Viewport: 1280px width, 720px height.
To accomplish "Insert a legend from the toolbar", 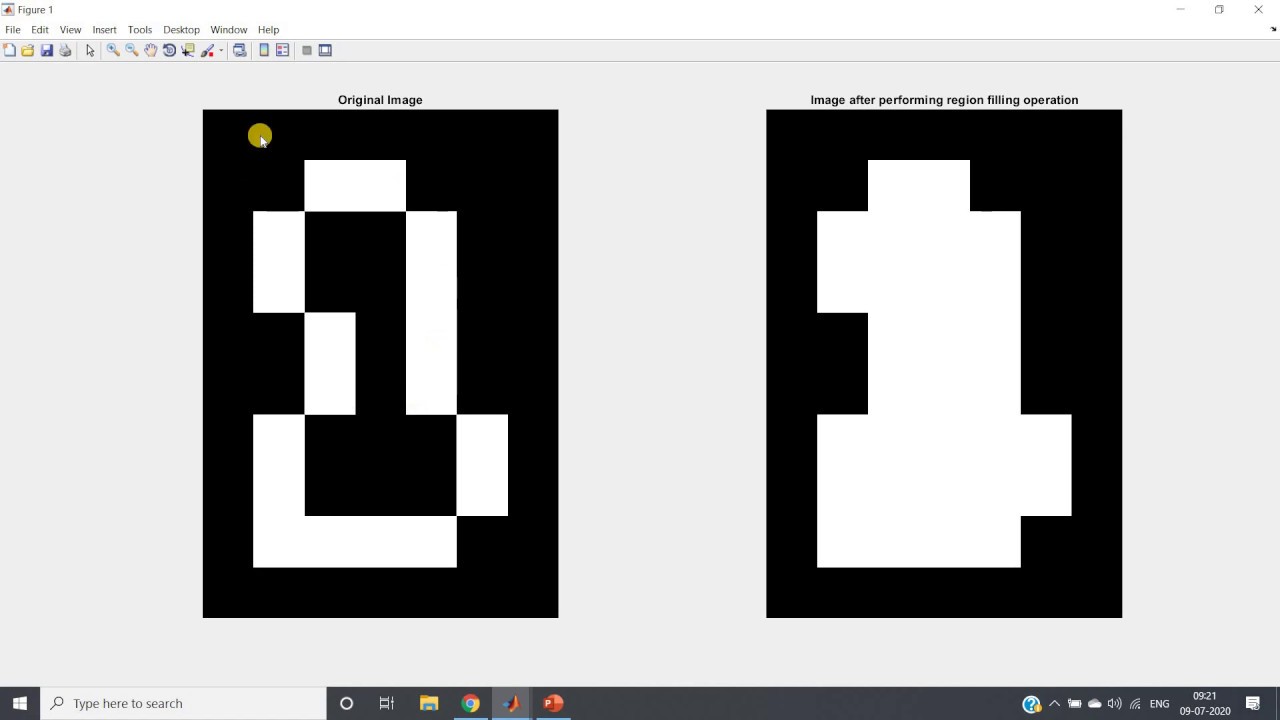I will coord(283,50).
